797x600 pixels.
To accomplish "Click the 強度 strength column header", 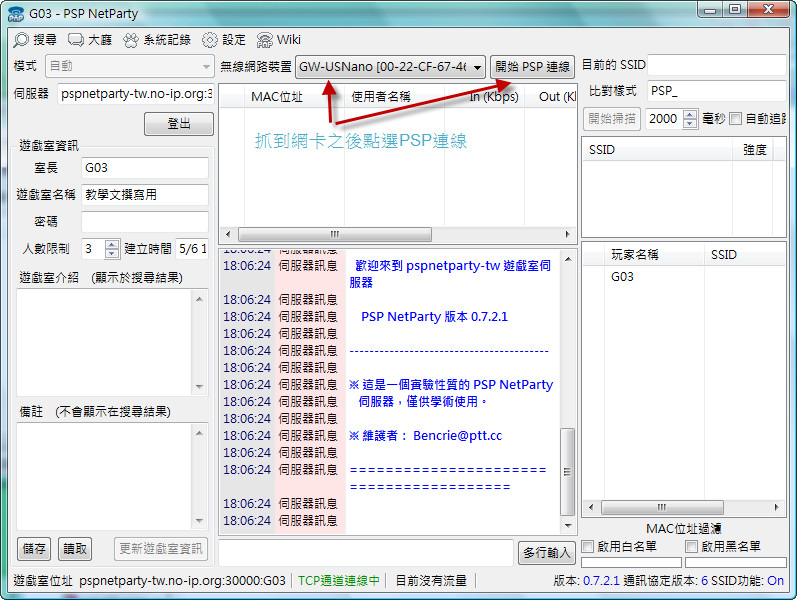I will 754,150.
